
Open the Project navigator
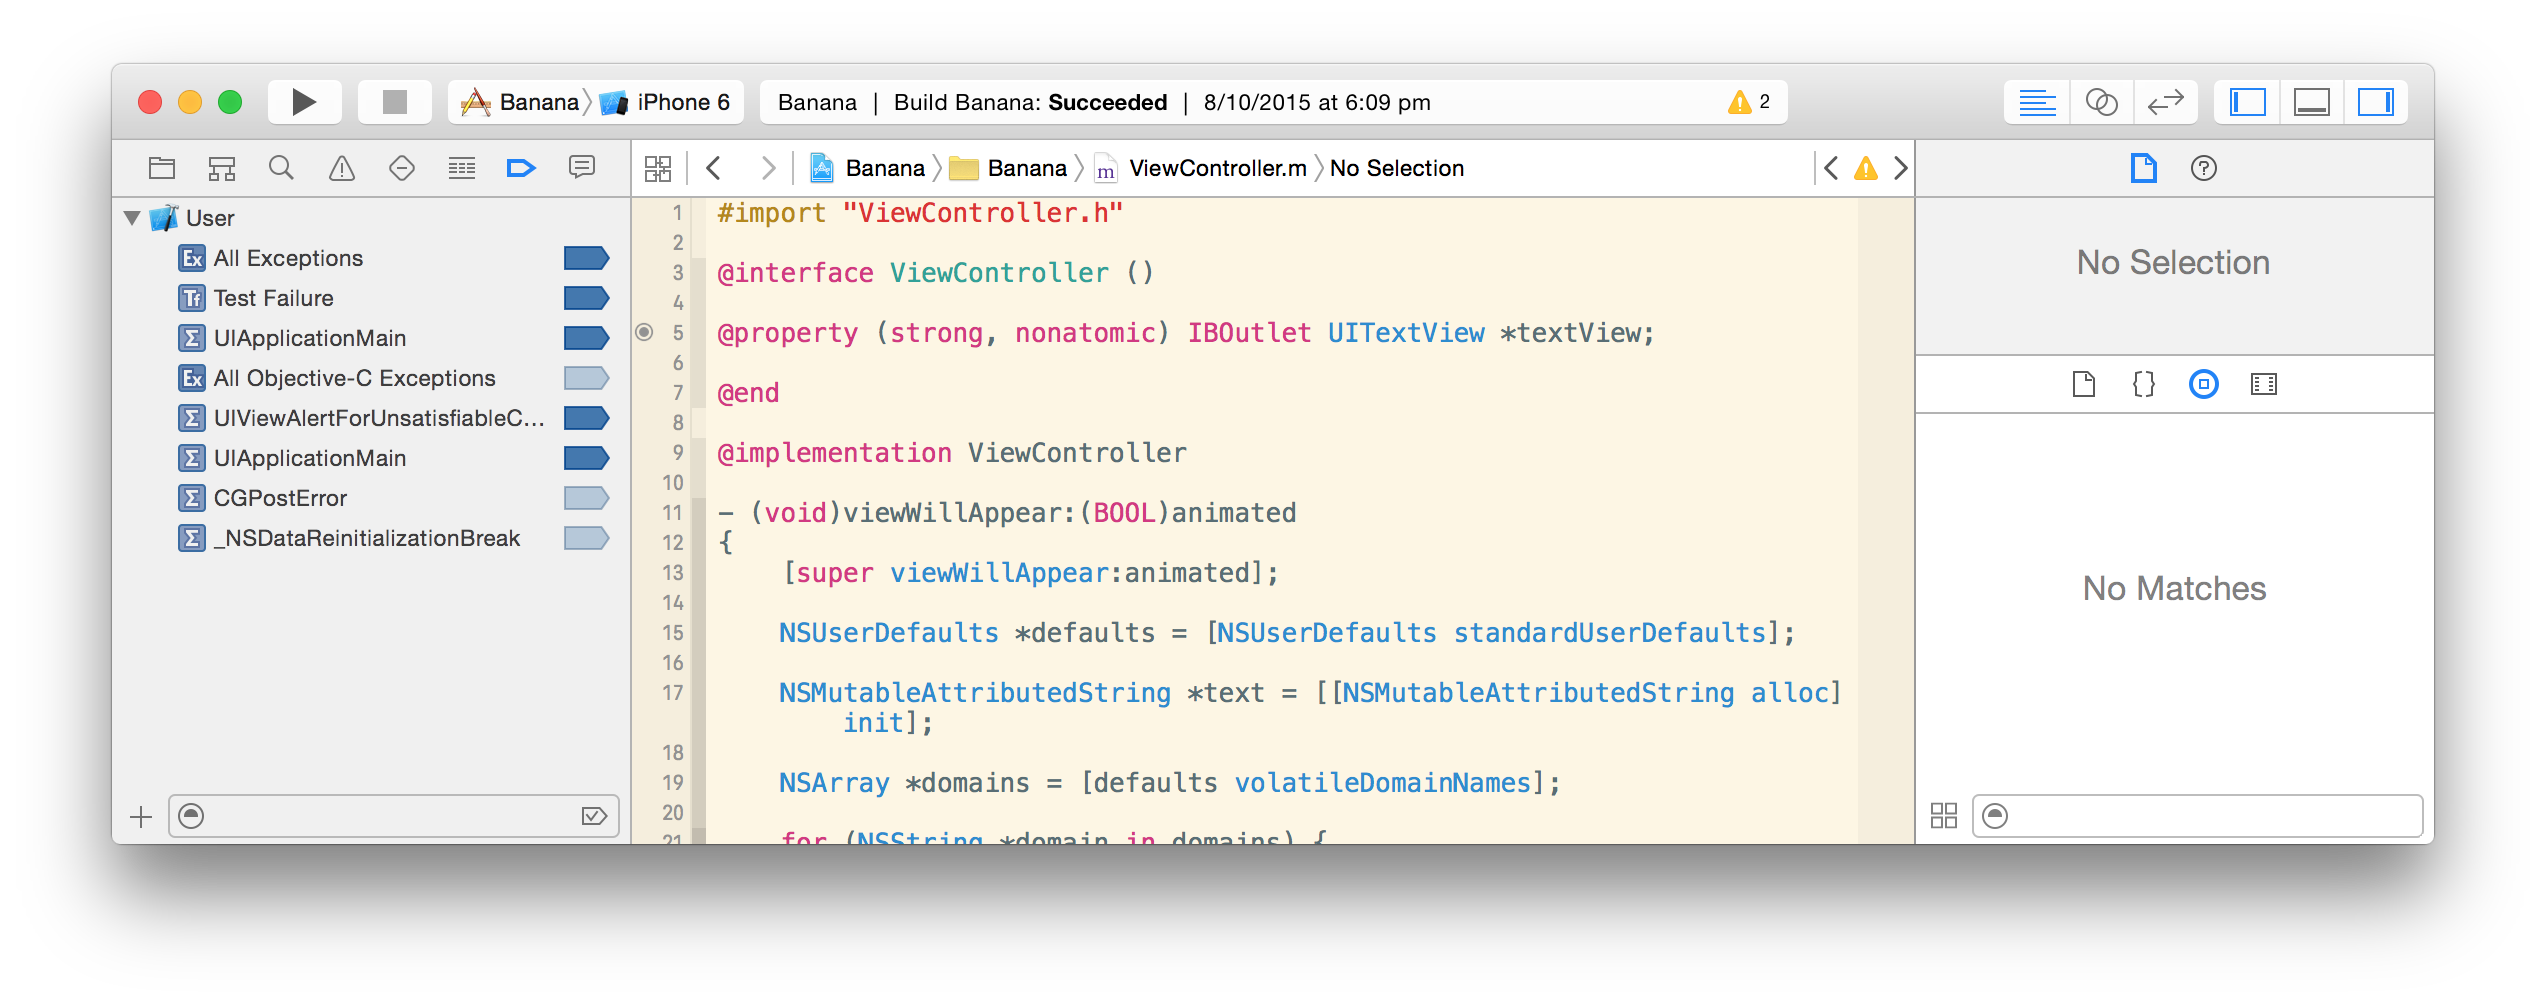(162, 168)
